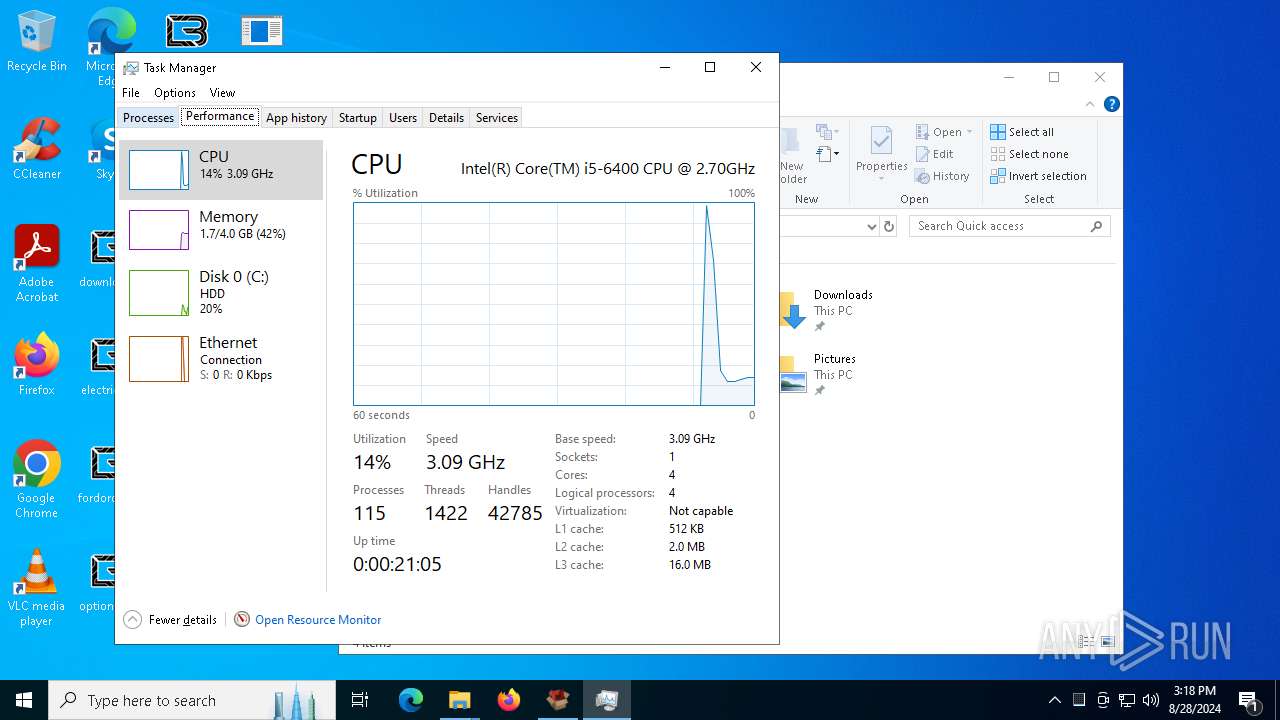Click History in File Explorer ribbon
The width and height of the screenshot is (1280, 720).
coord(942,176)
